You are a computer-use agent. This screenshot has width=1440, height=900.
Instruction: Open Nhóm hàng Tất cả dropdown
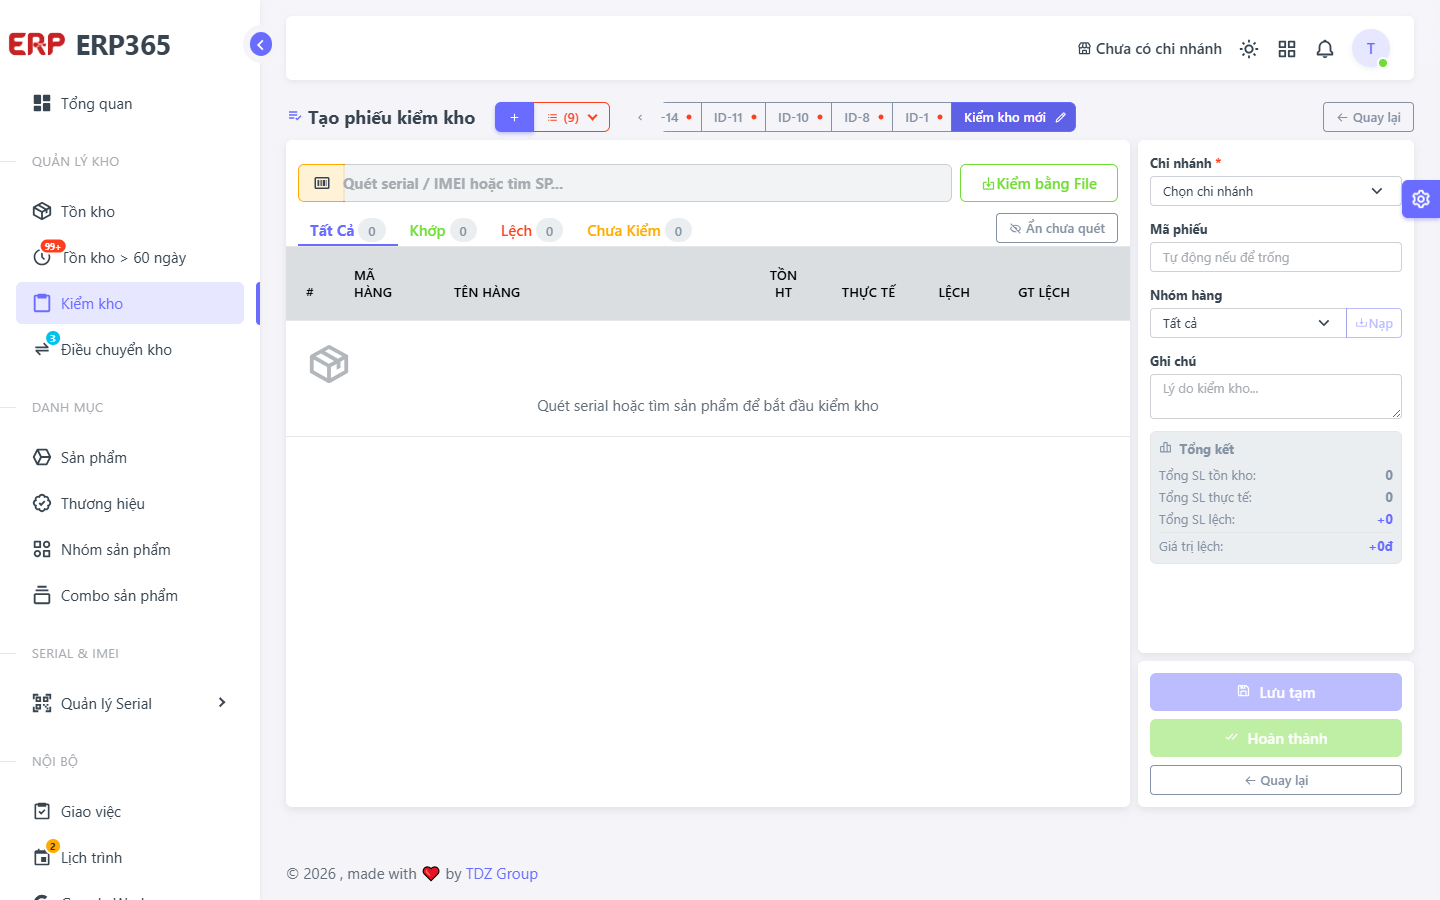(1248, 323)
